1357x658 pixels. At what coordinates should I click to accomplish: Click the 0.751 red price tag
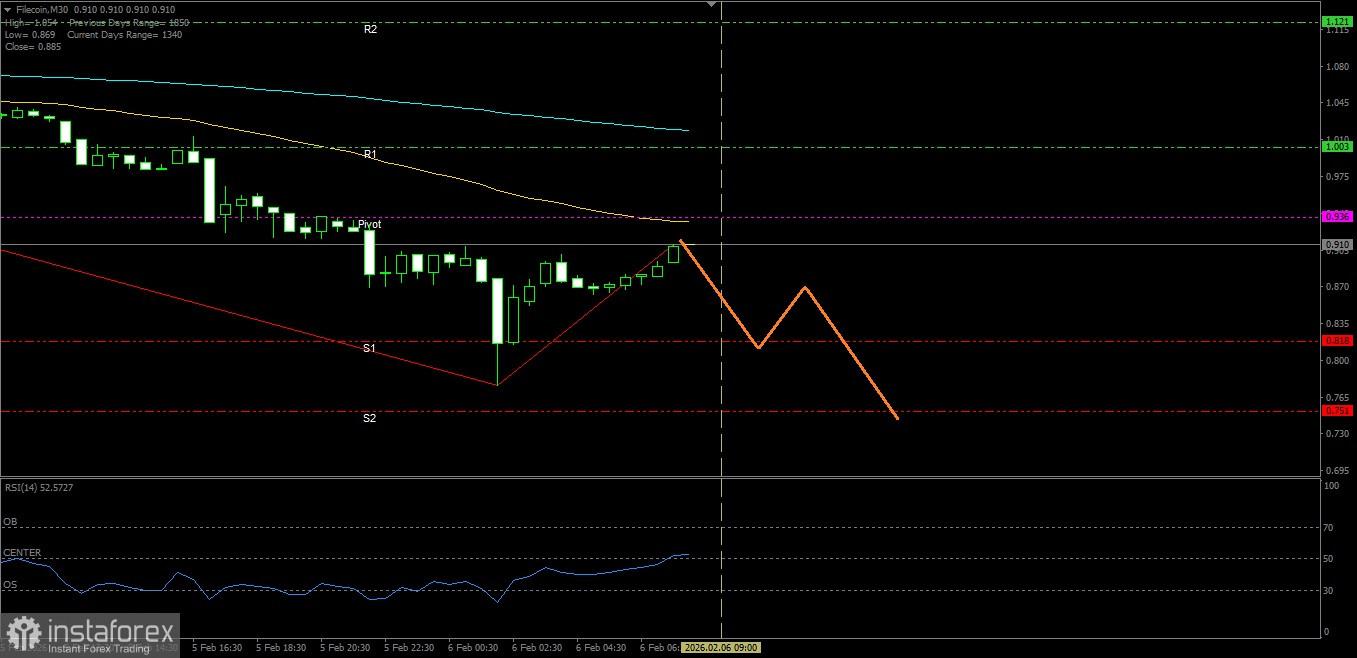point(1337,411)
